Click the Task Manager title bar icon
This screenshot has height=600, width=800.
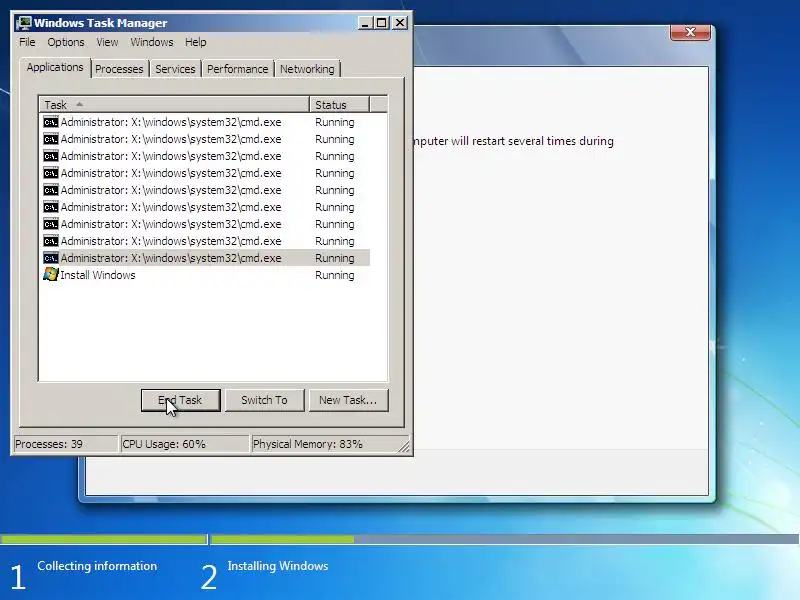[x=23, y=23]
